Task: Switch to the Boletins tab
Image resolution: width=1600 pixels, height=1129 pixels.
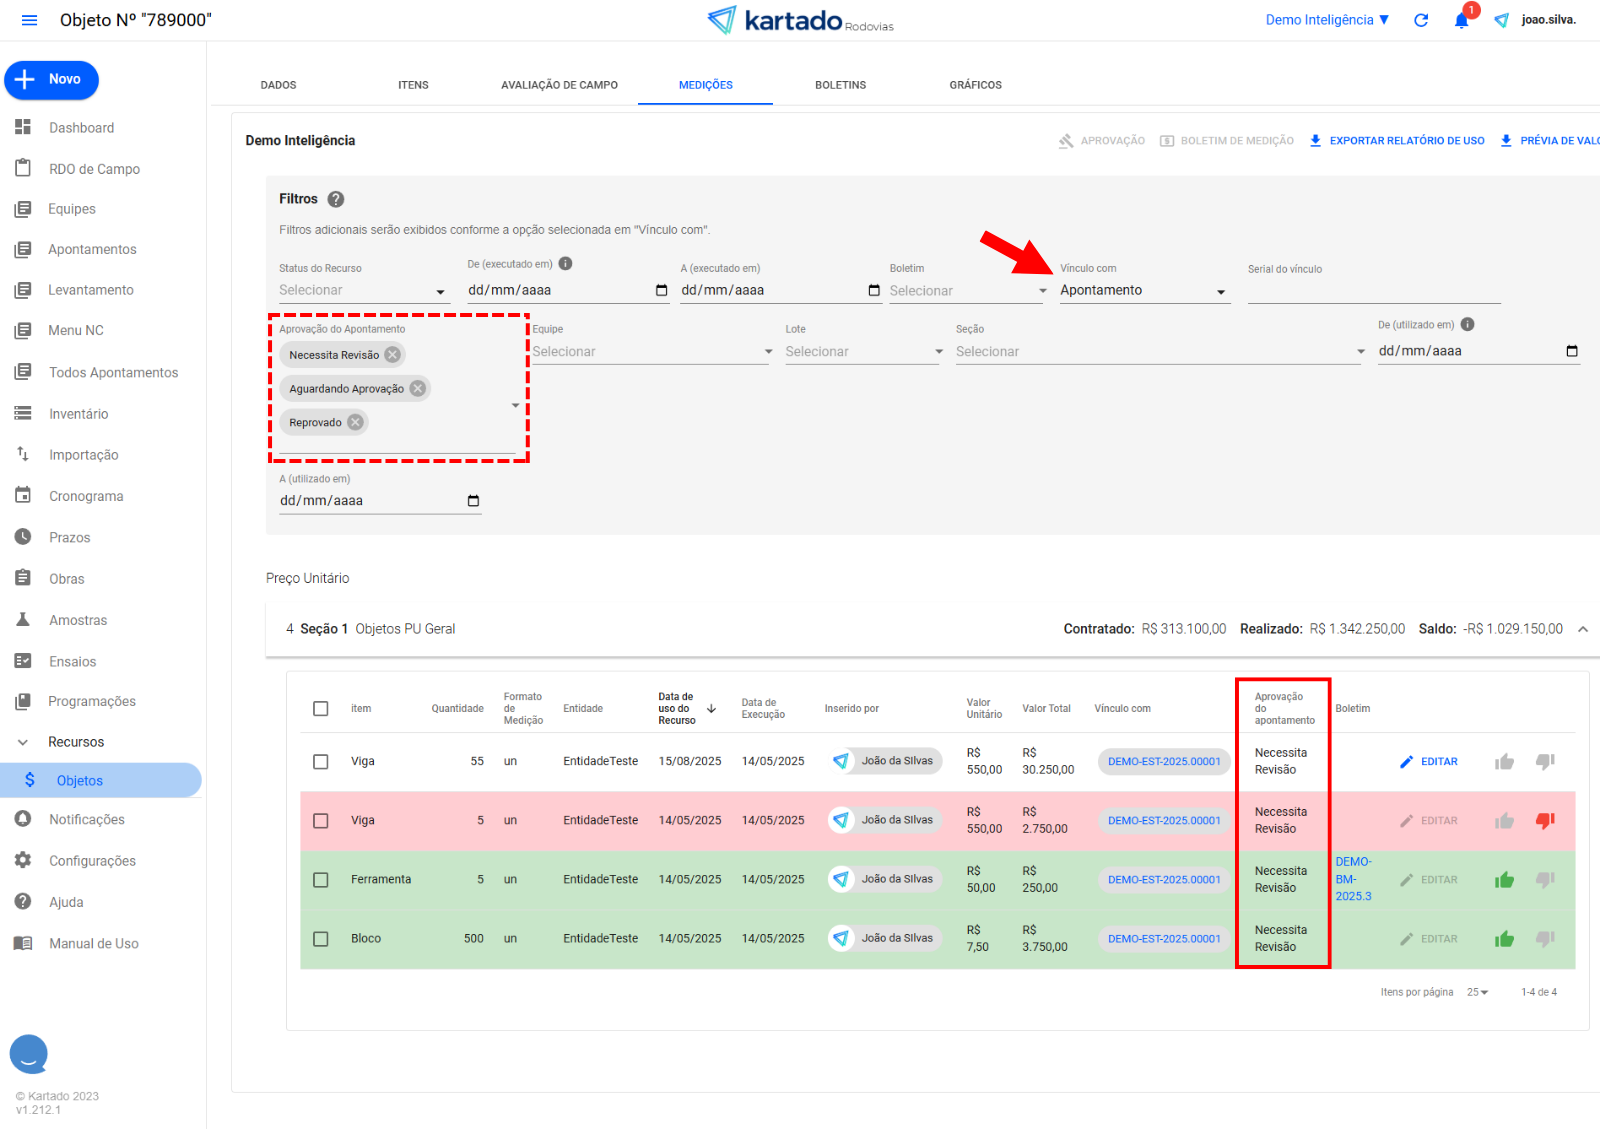Action: pyautogui.click(x=840, y=85)
